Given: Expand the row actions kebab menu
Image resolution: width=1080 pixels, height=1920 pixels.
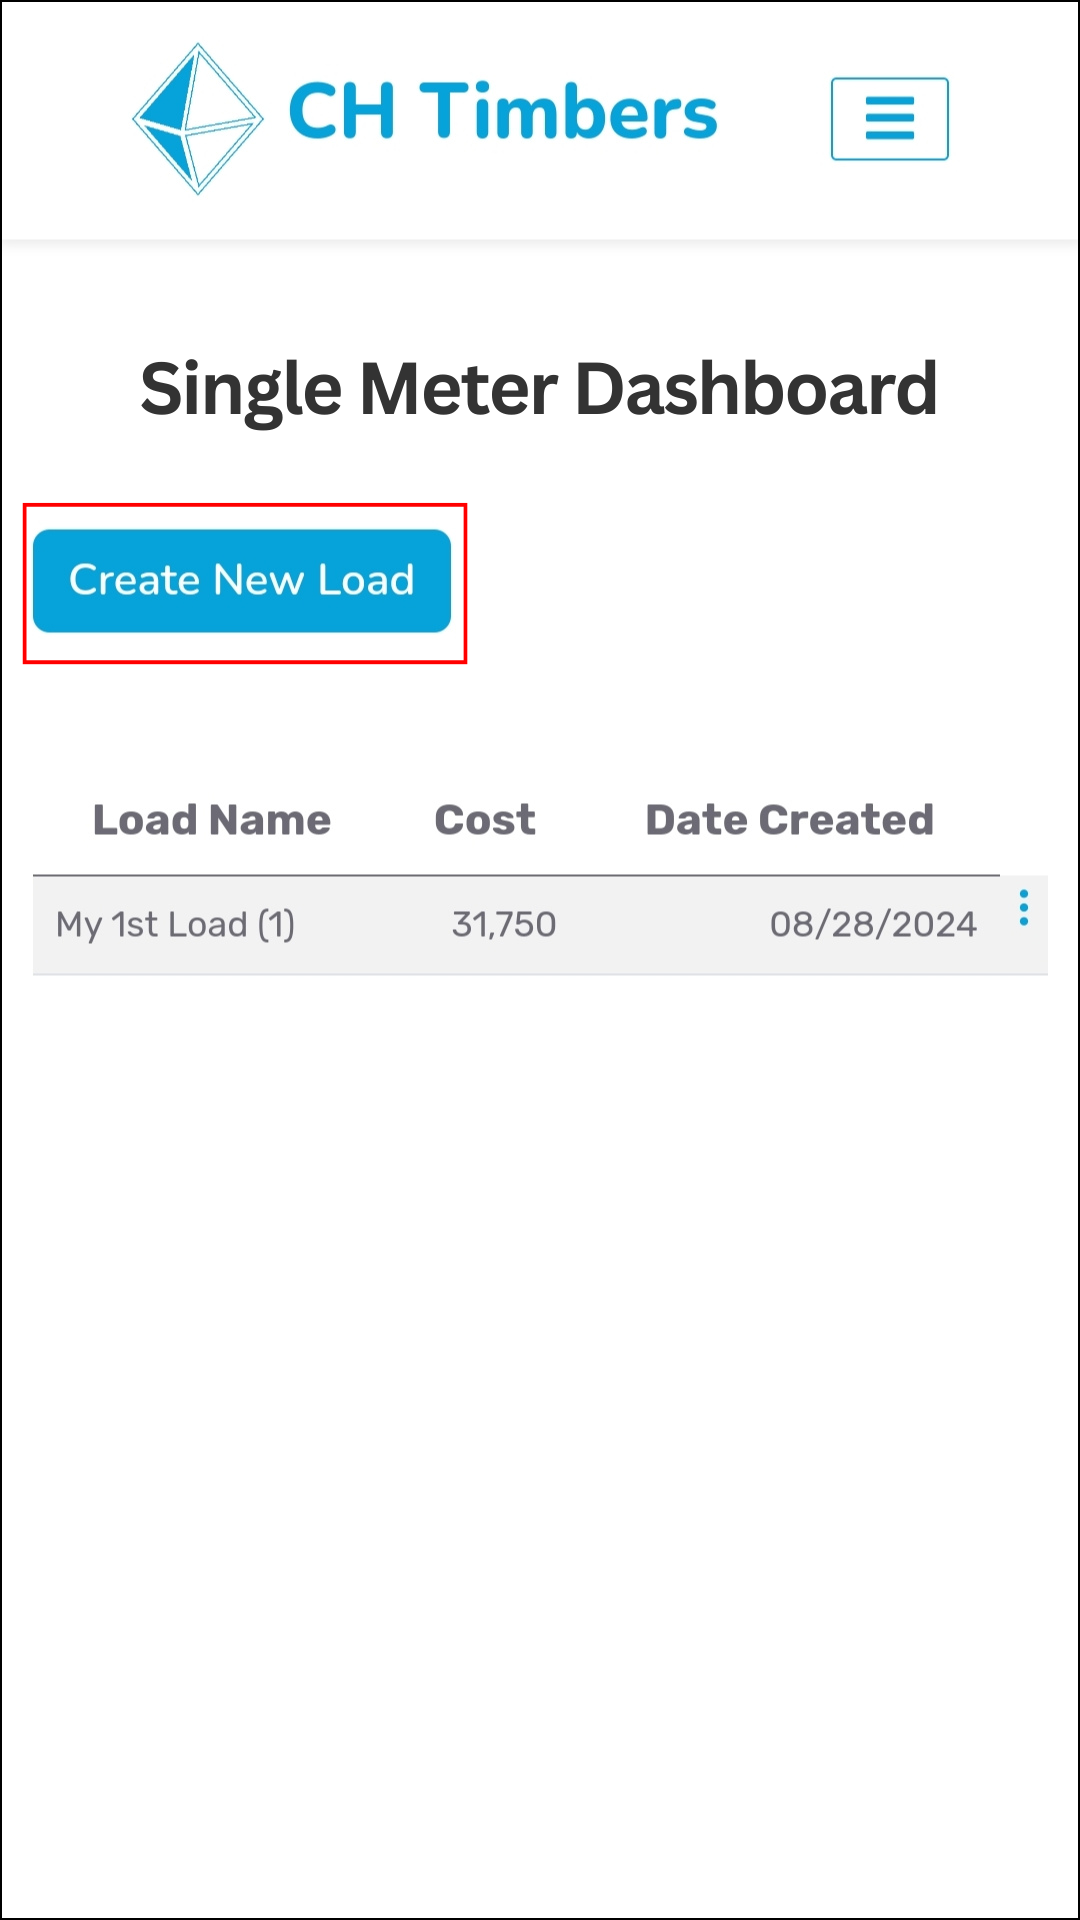Looking at the screenshot, I should [1023, 908].
